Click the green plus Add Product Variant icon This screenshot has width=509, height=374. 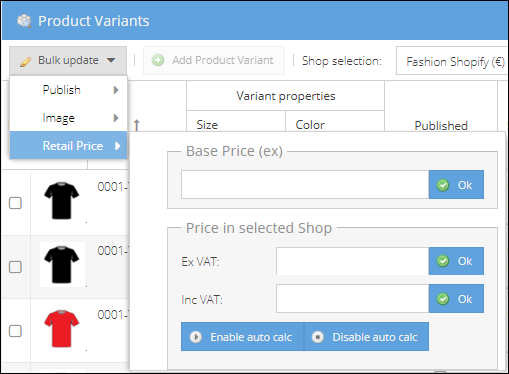tap(158, 60)
